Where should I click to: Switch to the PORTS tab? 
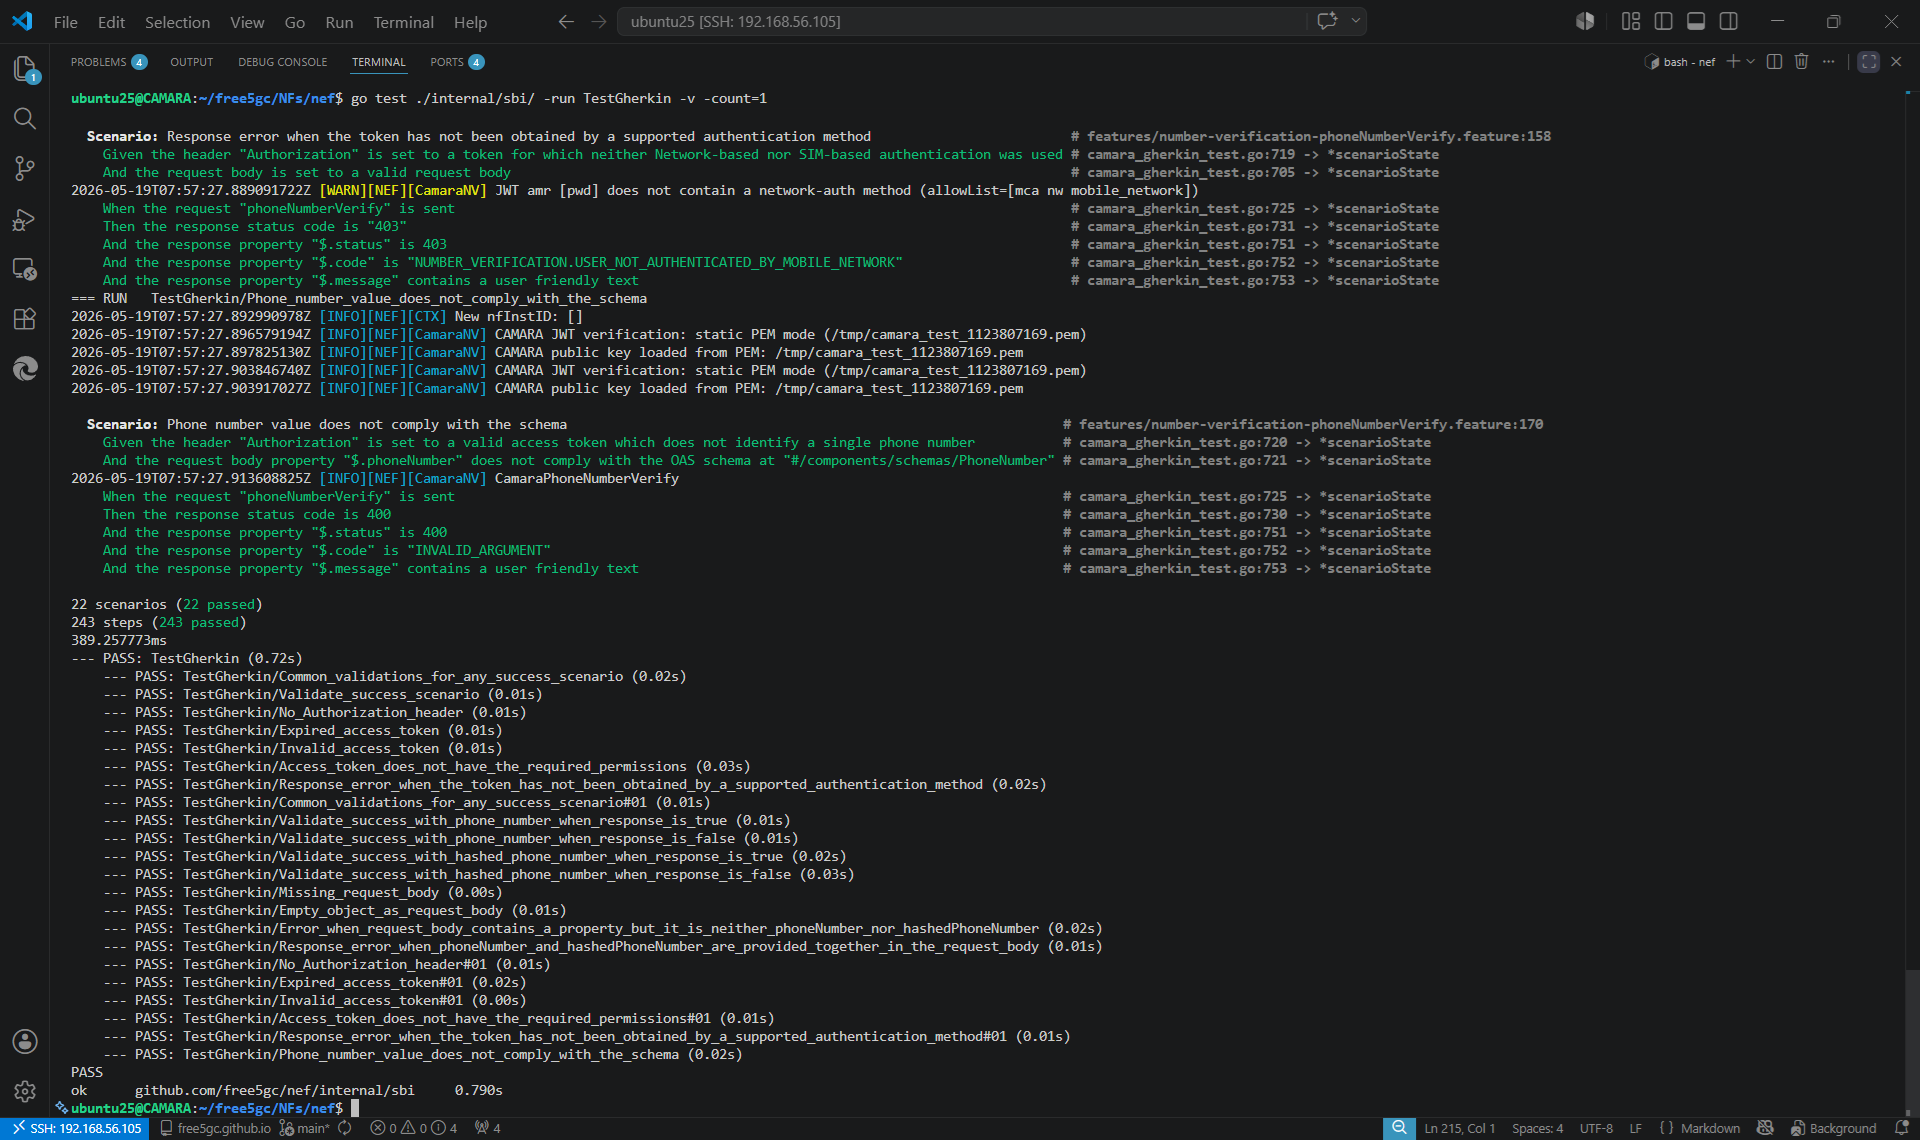point(457,62)
